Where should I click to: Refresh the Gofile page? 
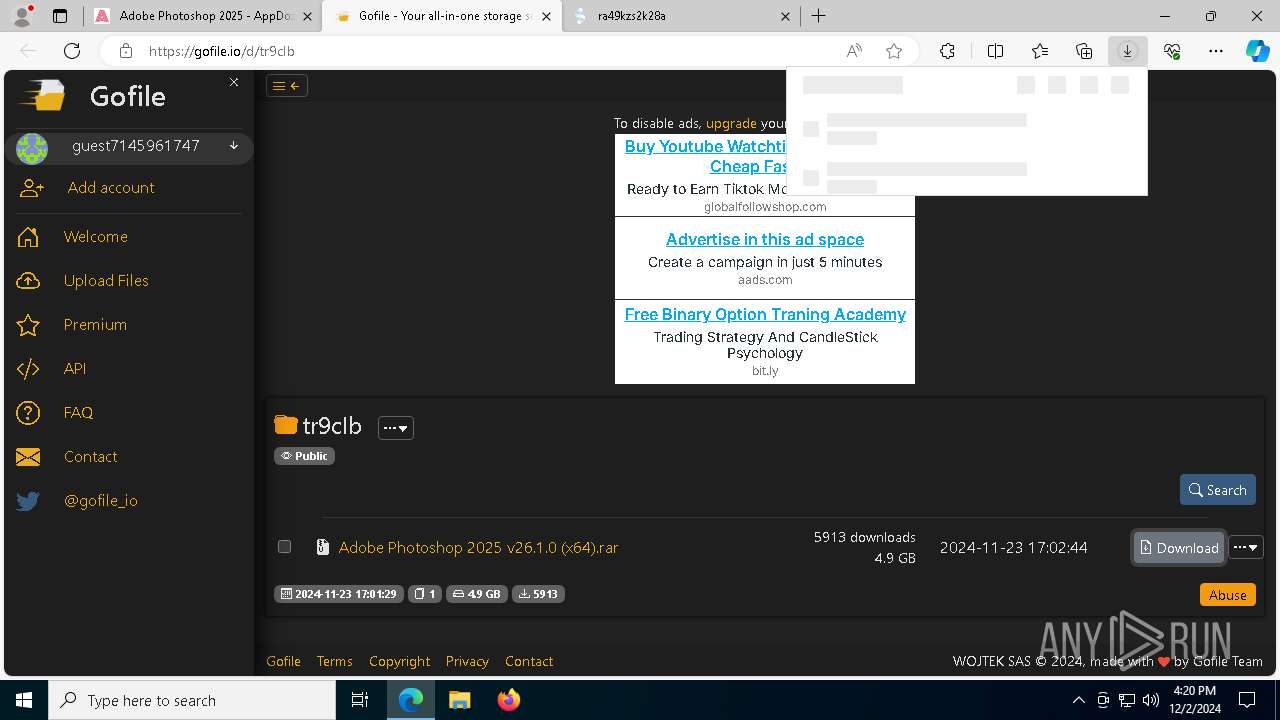[x=72, y=51]
